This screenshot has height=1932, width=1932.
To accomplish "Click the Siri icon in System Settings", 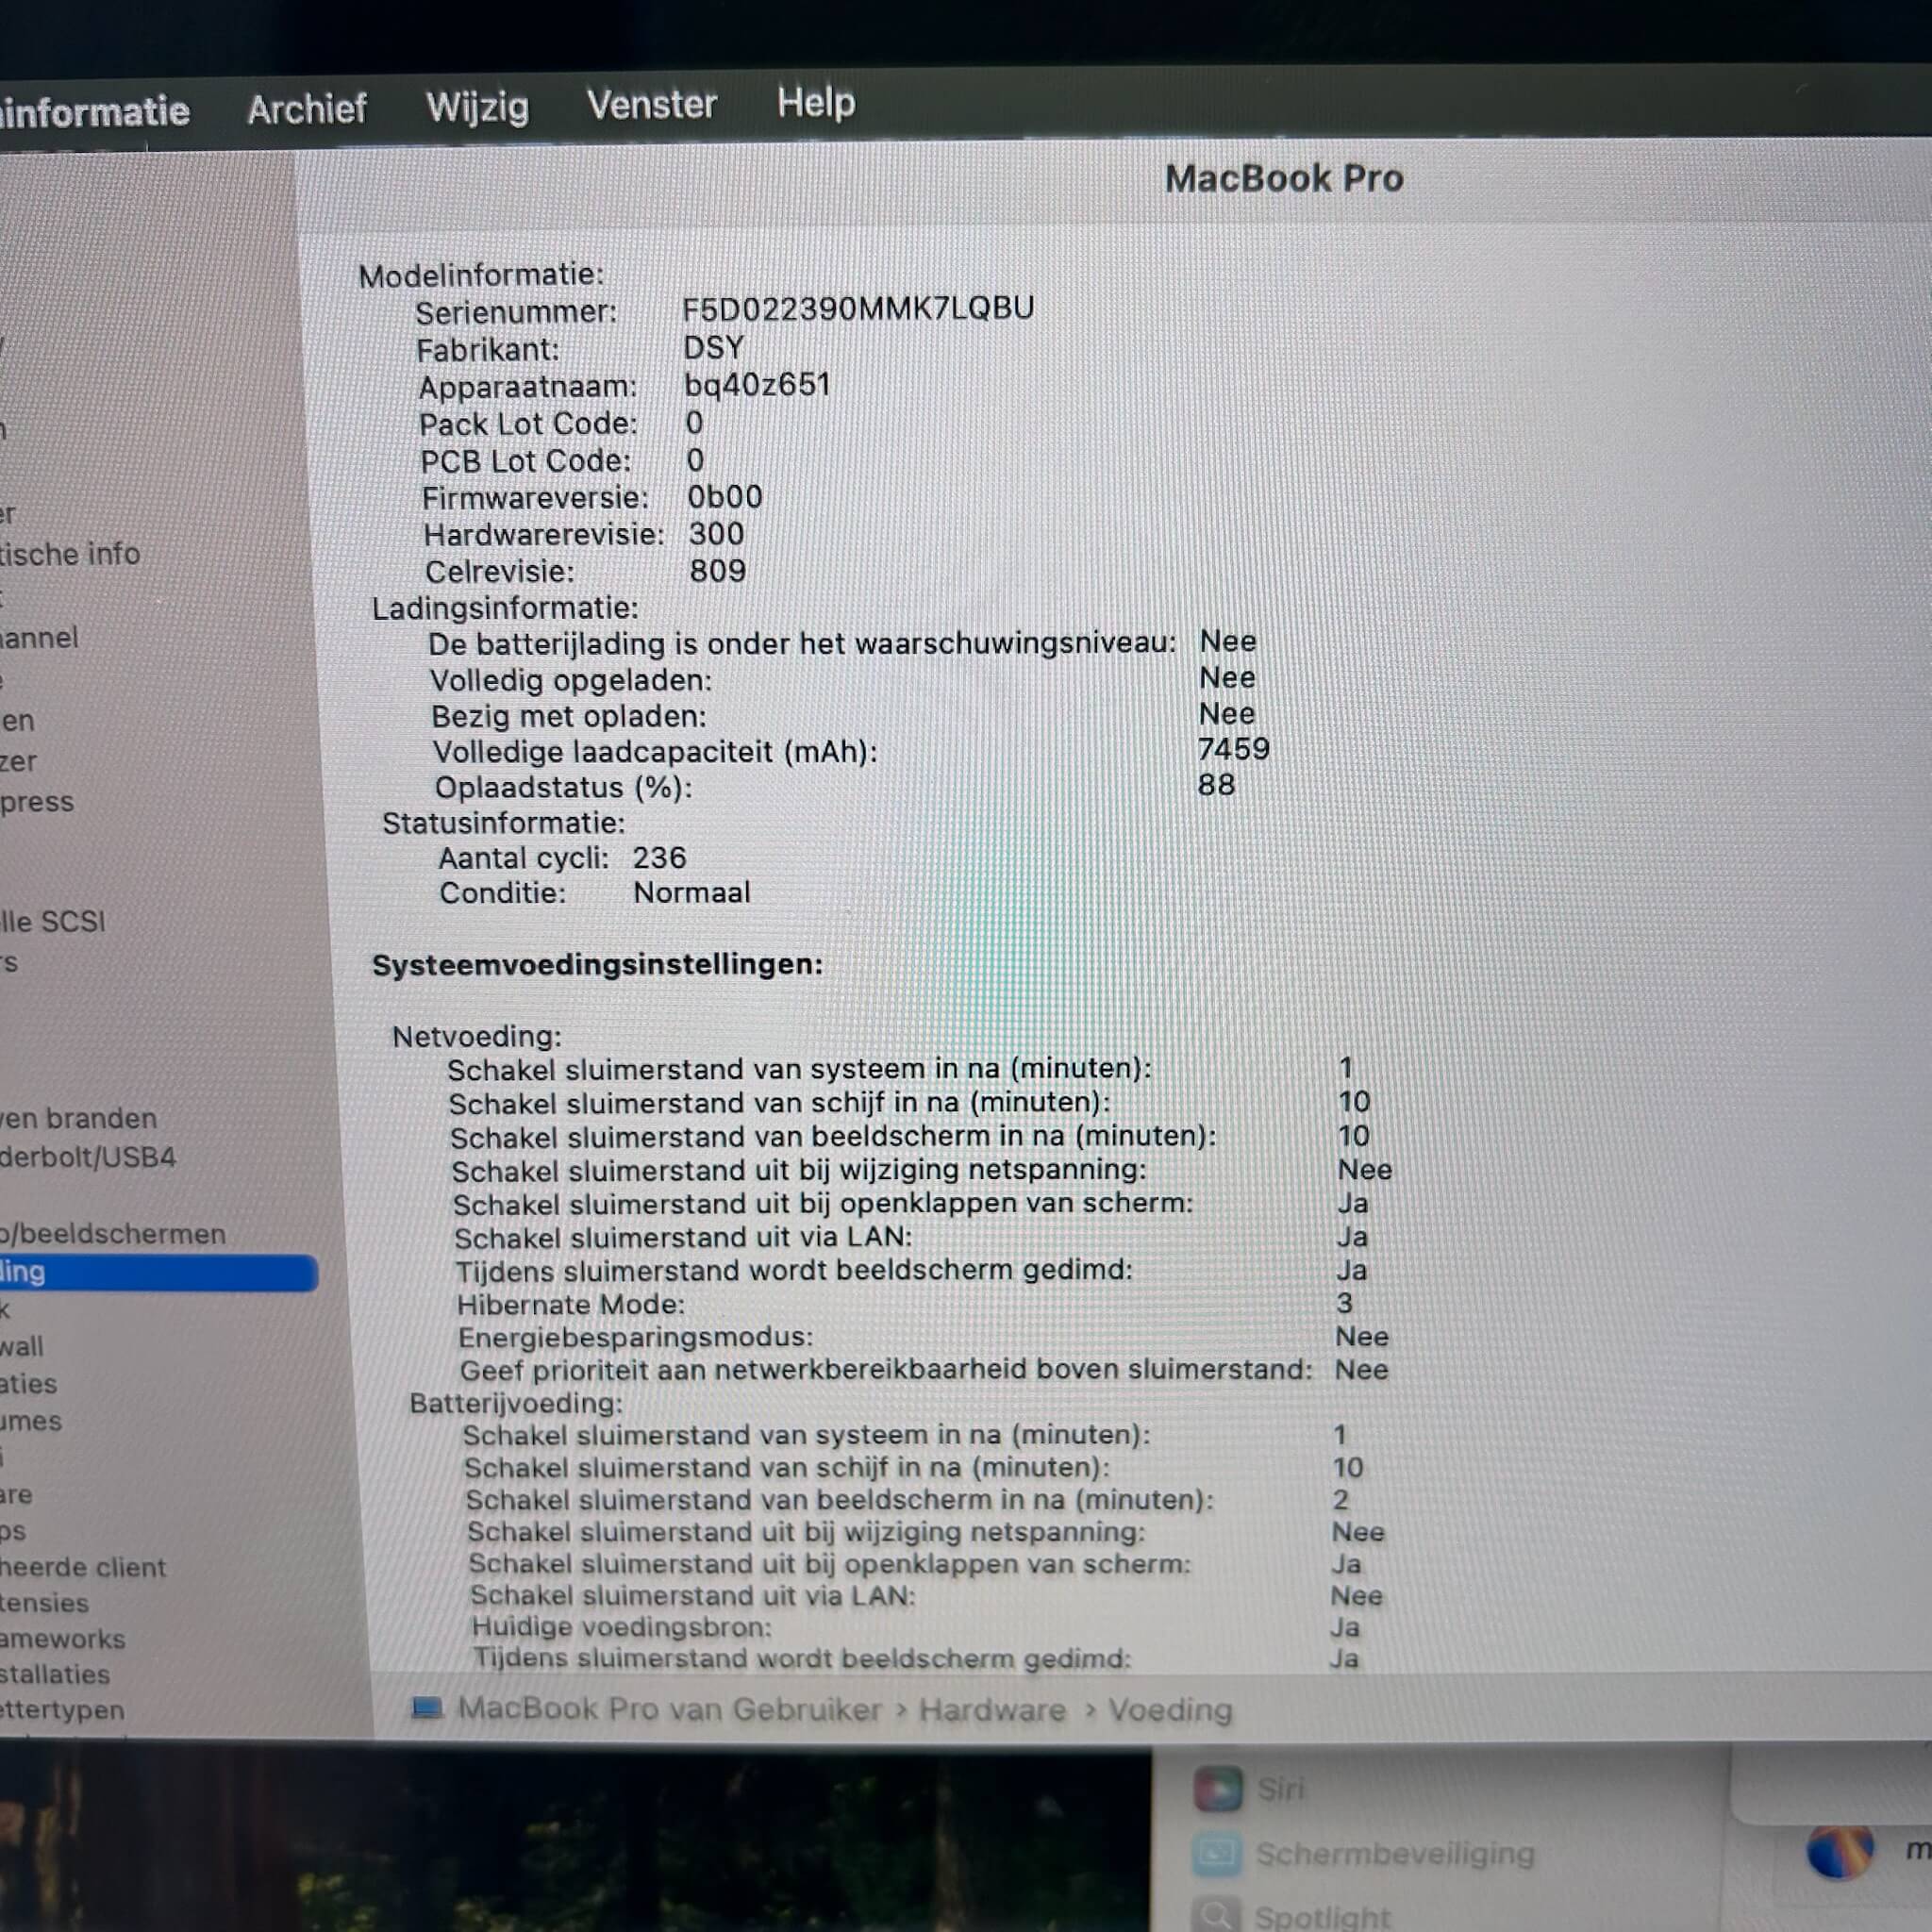I will [1218, 1789].
